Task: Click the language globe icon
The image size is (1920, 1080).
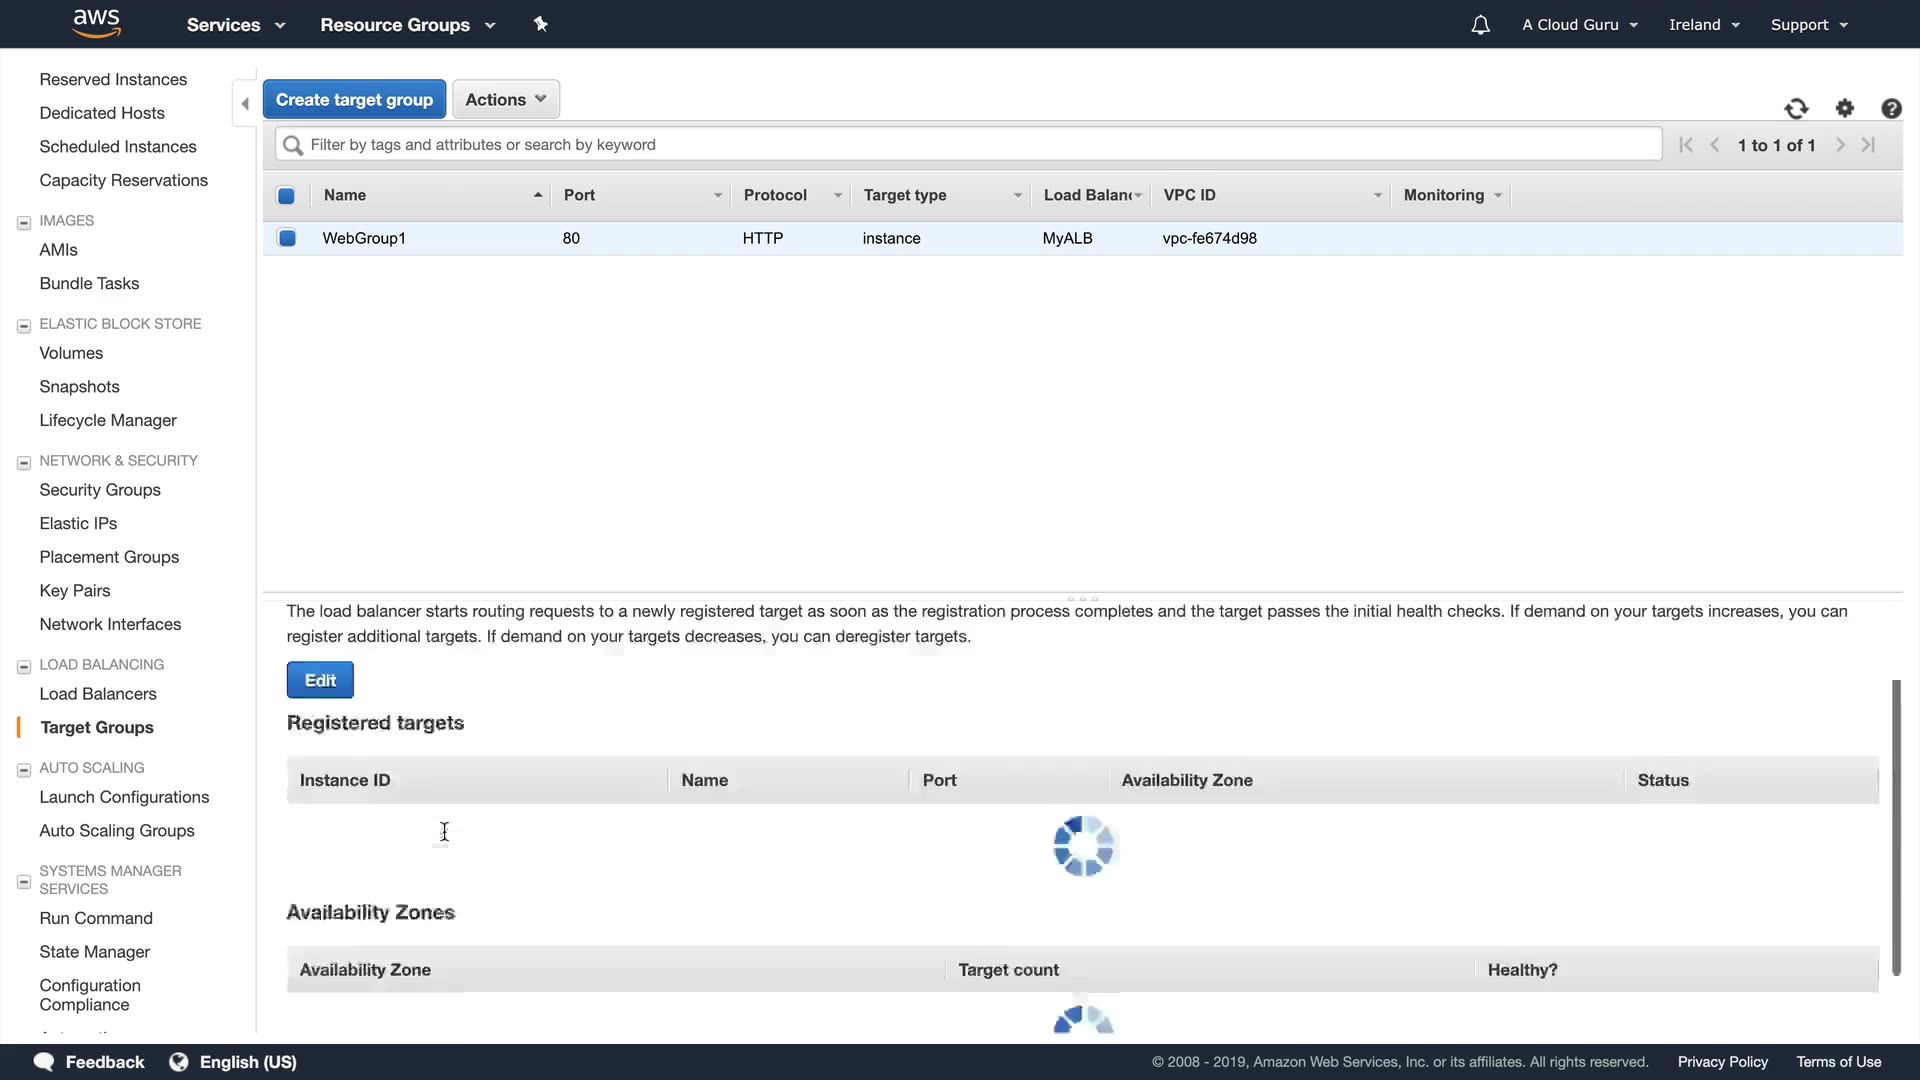Action: click(179, 1062)
